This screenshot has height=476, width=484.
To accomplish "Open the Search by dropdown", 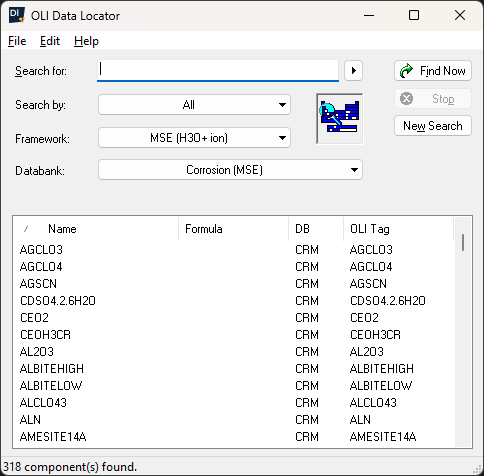I will click(194, 105).
